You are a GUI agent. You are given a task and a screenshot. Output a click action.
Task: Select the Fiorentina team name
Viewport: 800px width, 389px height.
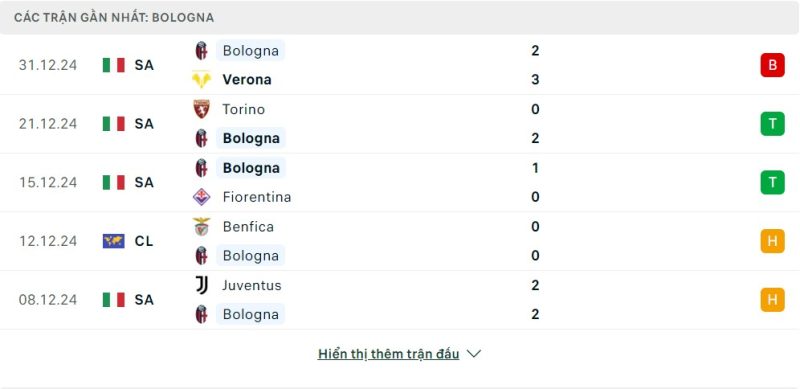coord(257,197)
